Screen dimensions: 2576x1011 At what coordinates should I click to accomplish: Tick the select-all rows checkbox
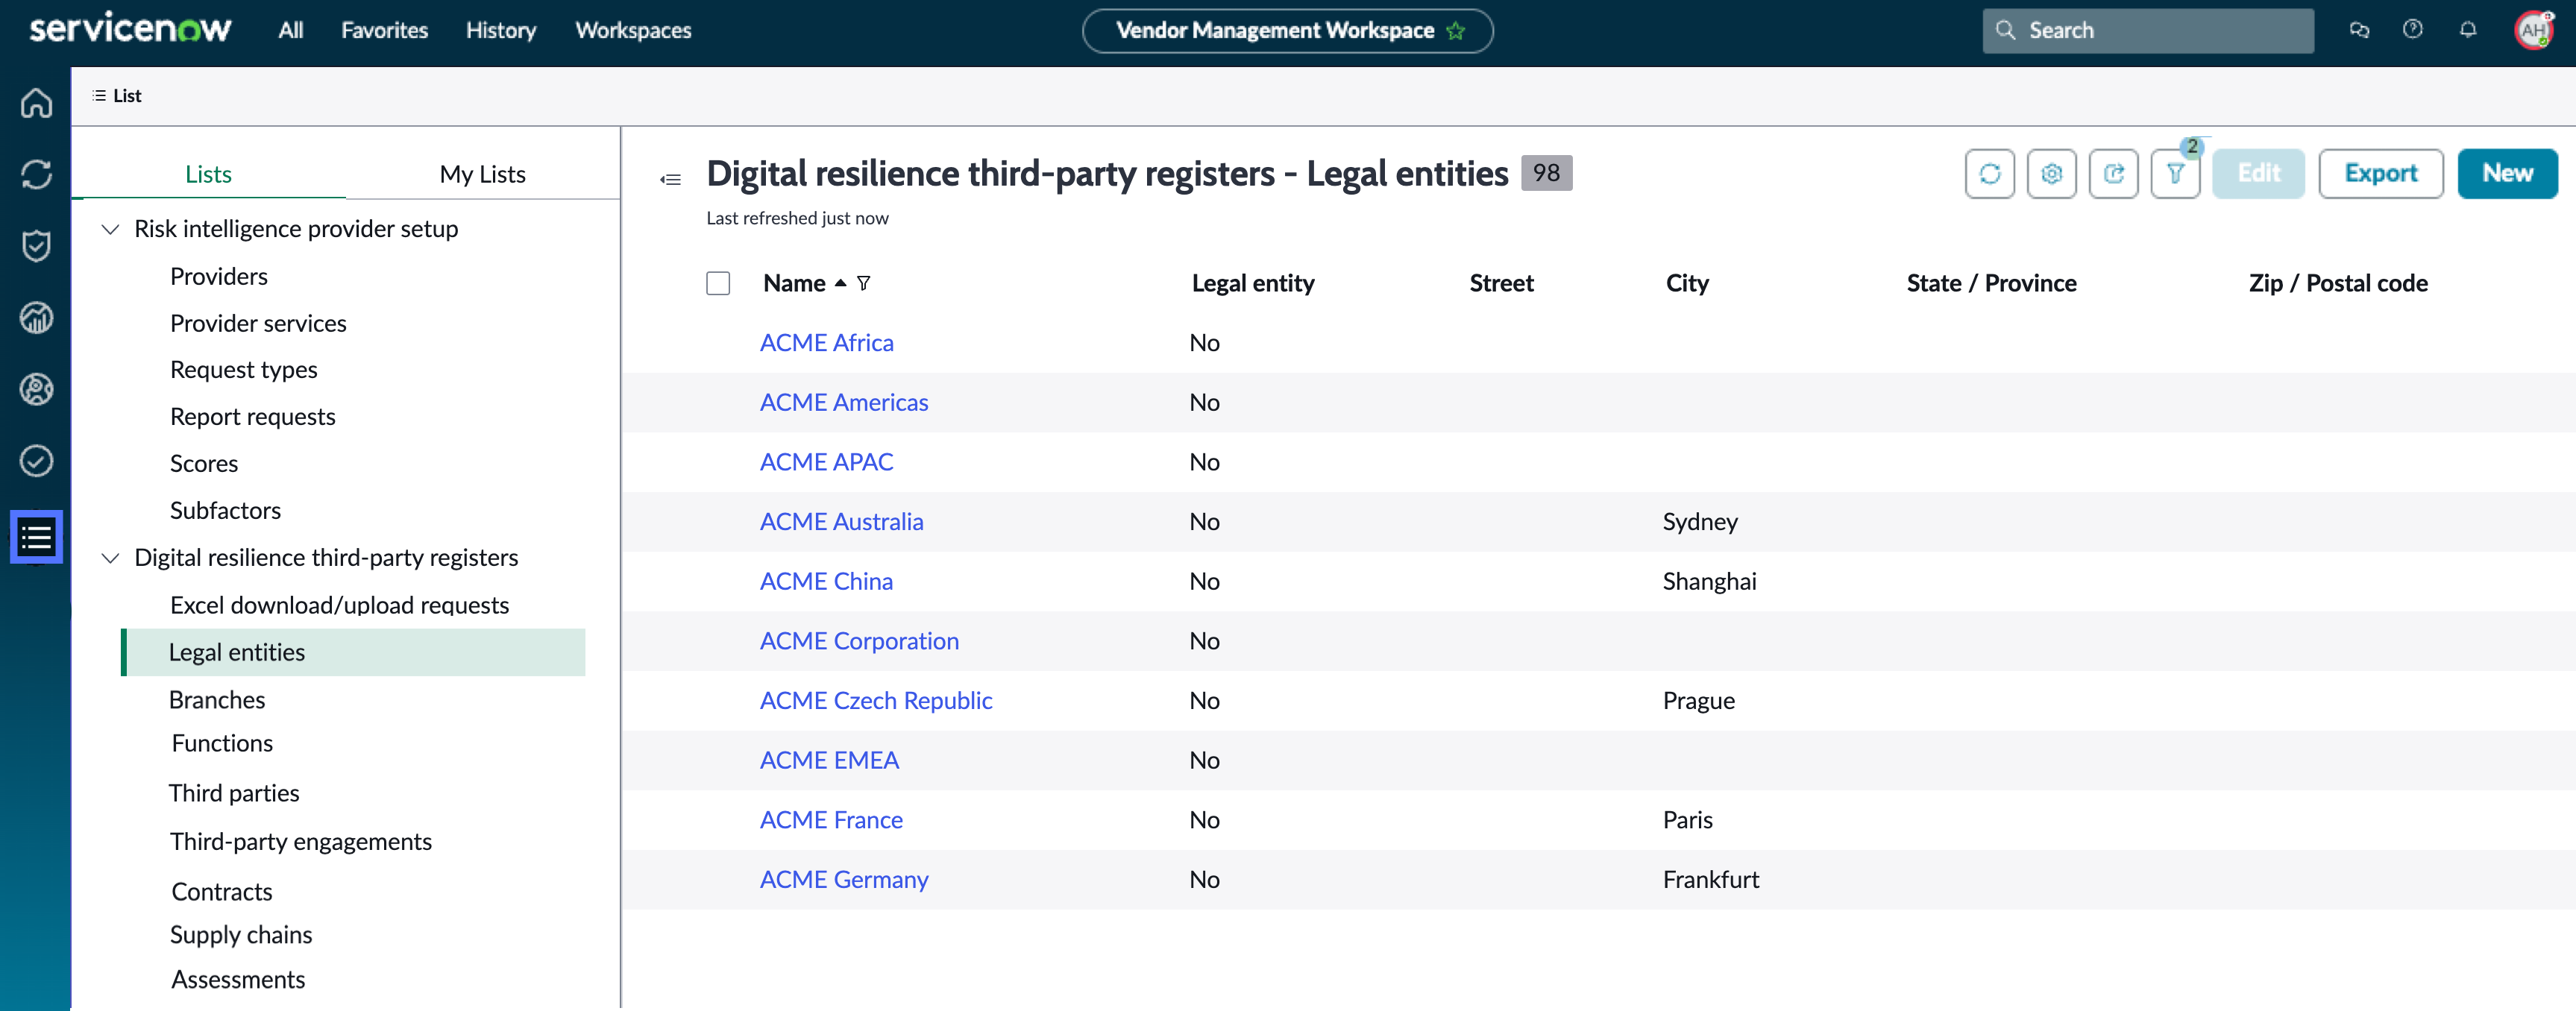tap(718, 283)
